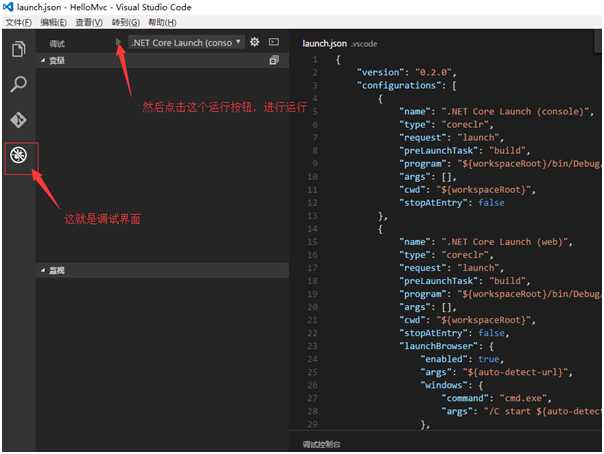Click the "windows" key on line 26
The height and width of the screenshot is (454, 604).
click(446, 385)
